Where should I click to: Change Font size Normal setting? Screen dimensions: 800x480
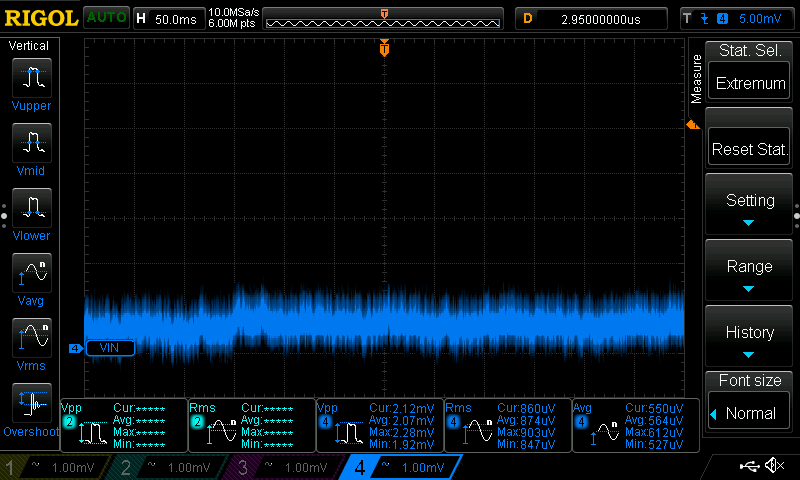tap(749, 412)
